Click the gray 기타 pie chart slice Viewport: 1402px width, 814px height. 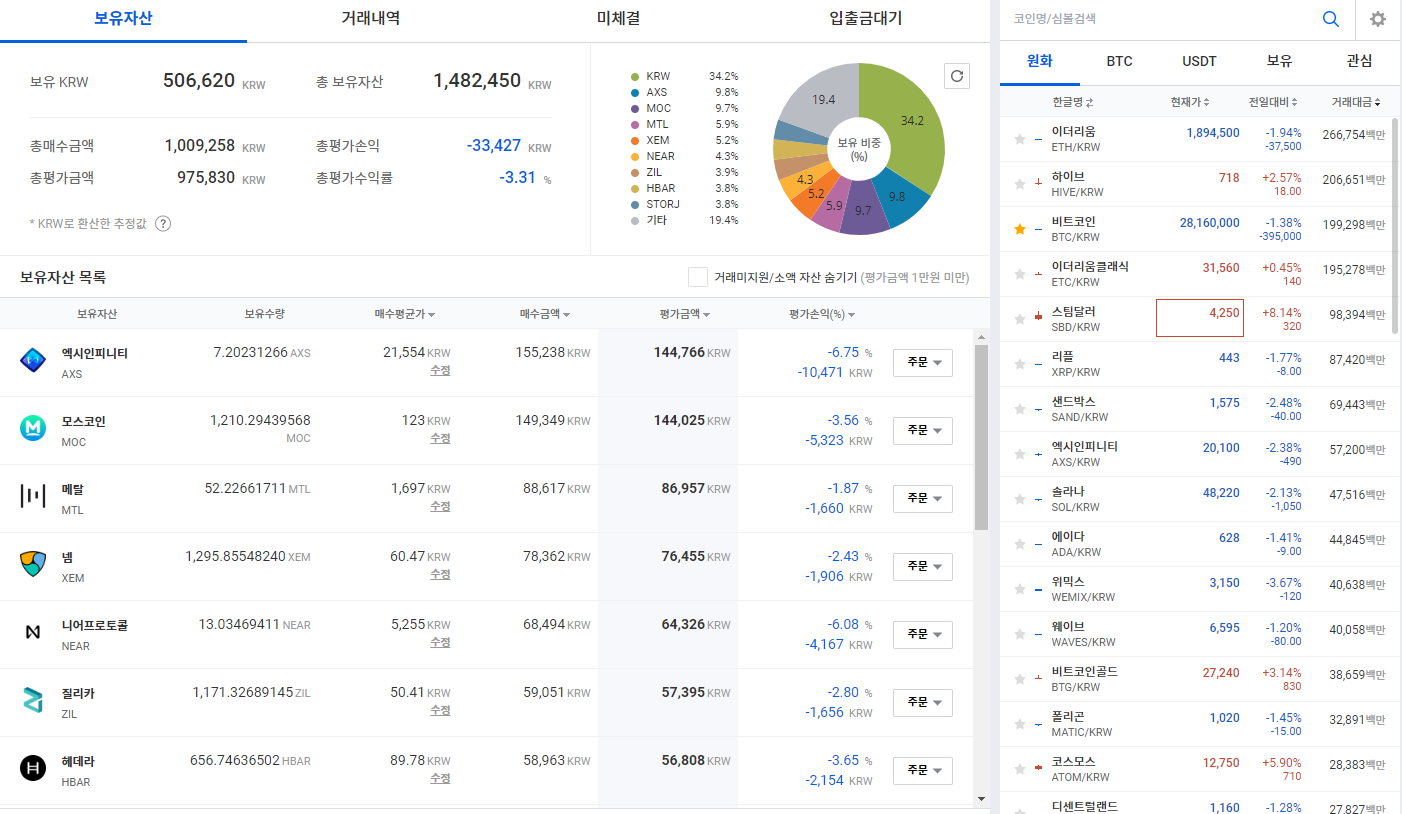click(x=822, y=98)
